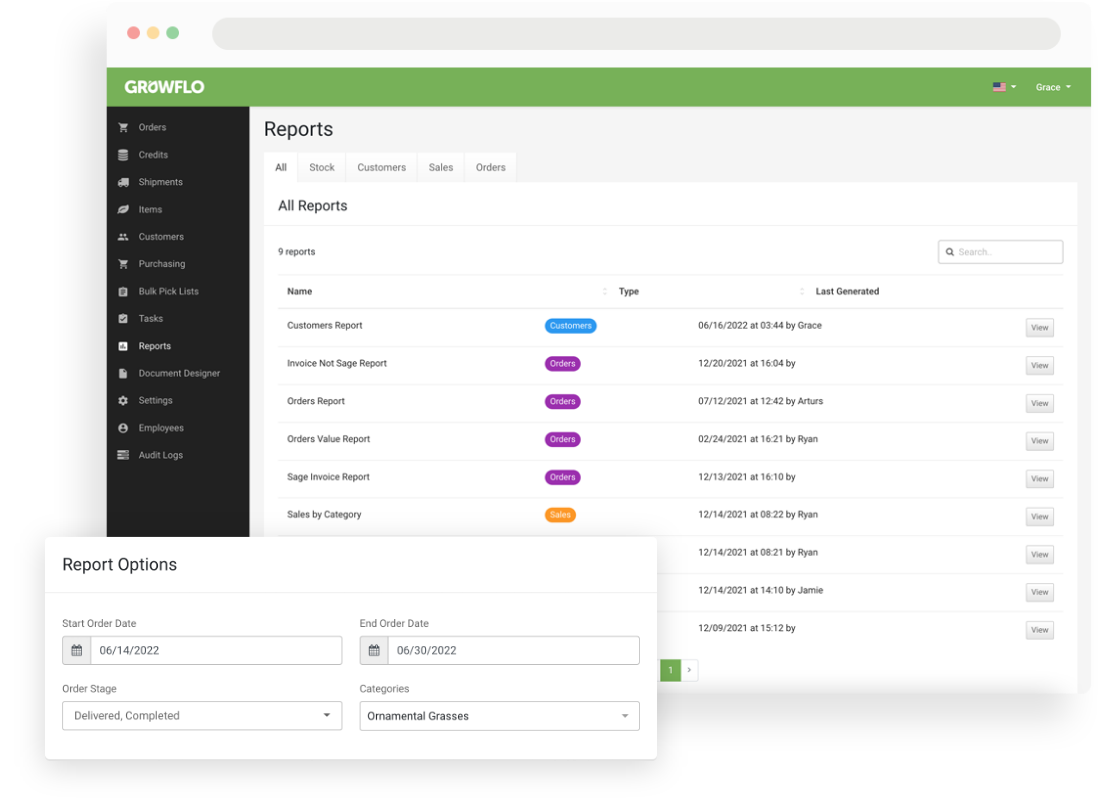Switch to the Stock tab
The width and height of the screenshot is (1099, 812).
coord(322,167)
